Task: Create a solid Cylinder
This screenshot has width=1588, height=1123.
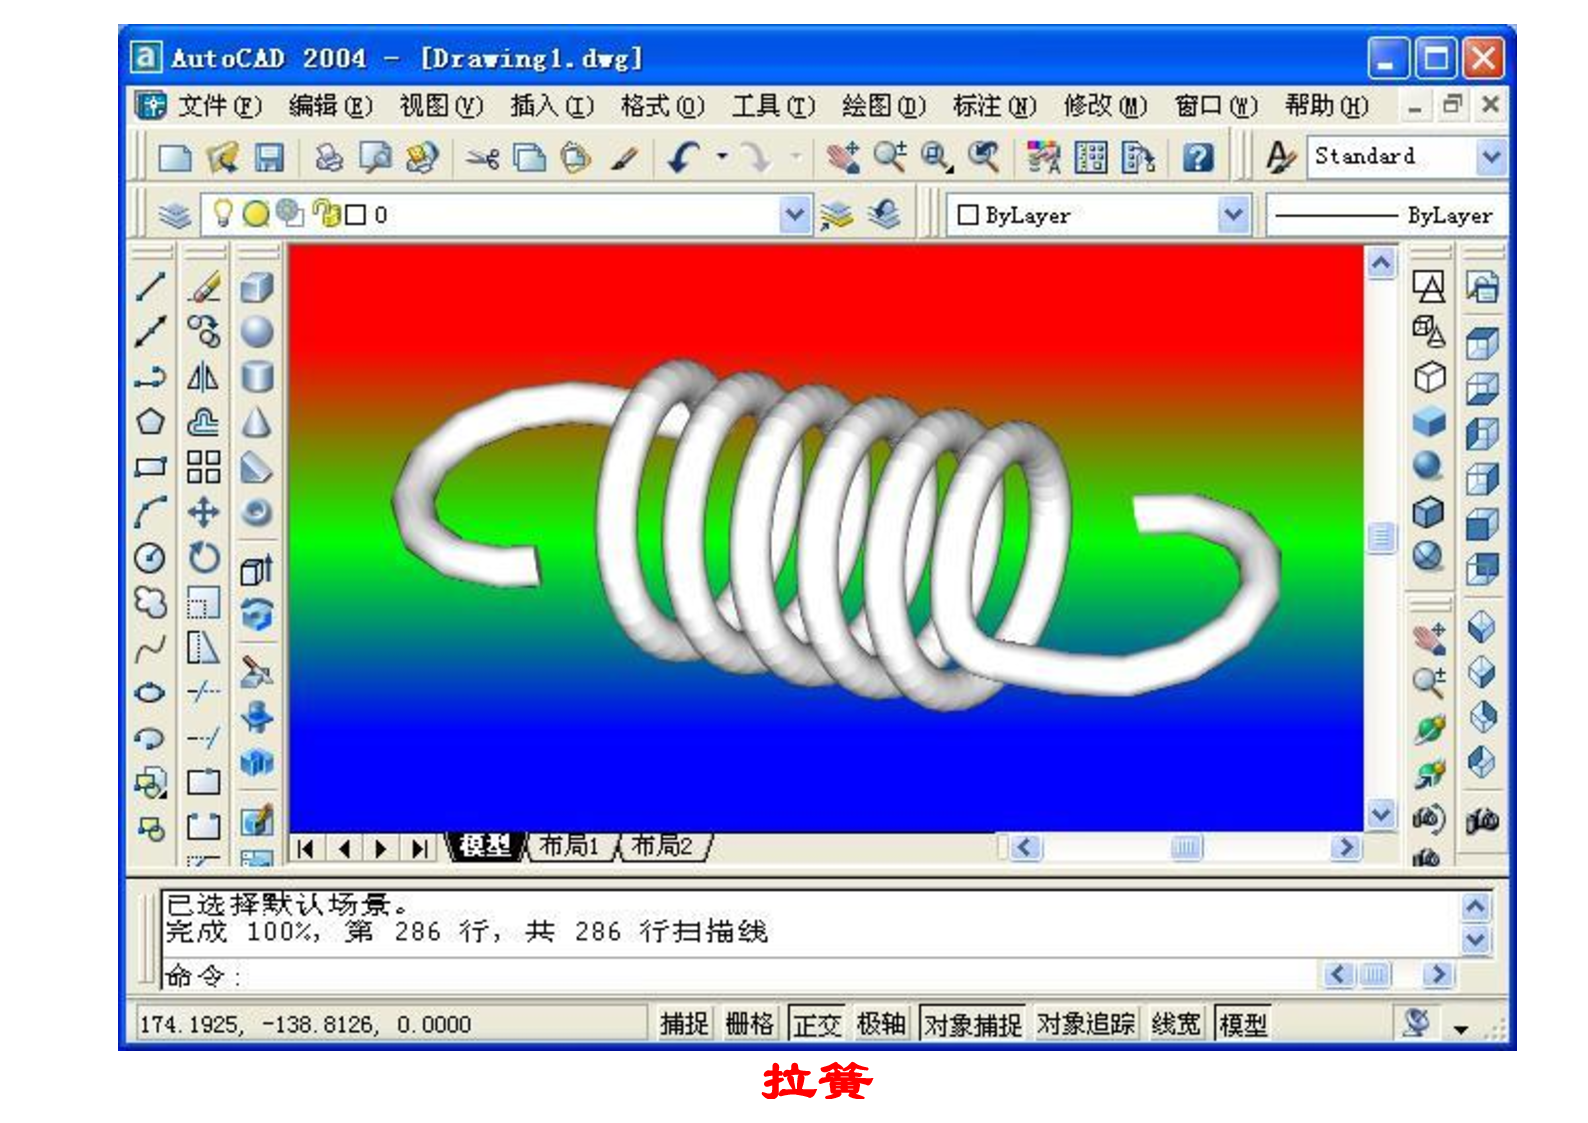Action: (x=257, y=377)
